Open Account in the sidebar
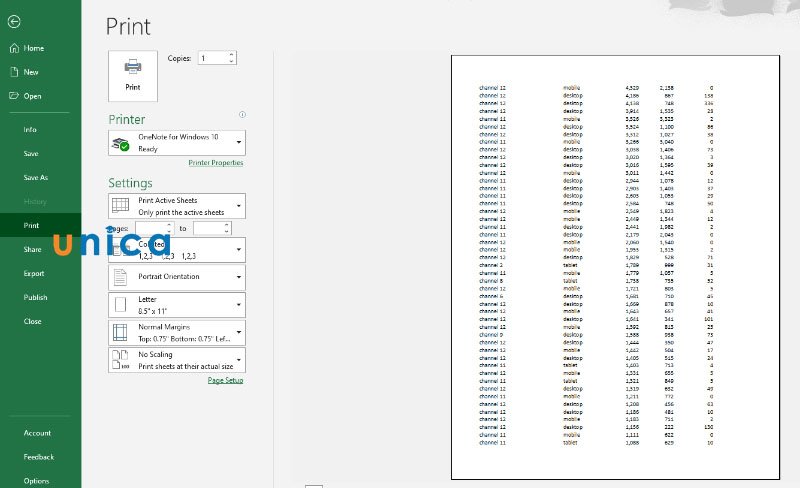The width and height of the screenshot is (800, 488). [37, 433]
